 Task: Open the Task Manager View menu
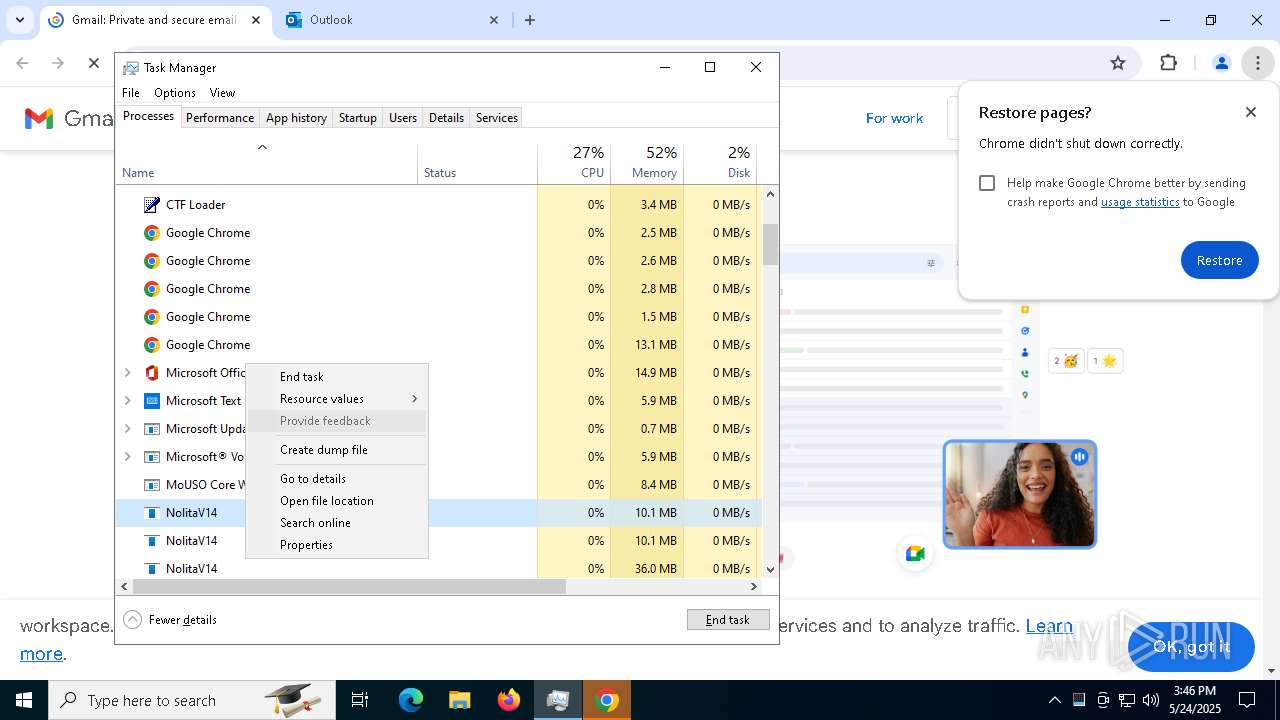point(222,93)
